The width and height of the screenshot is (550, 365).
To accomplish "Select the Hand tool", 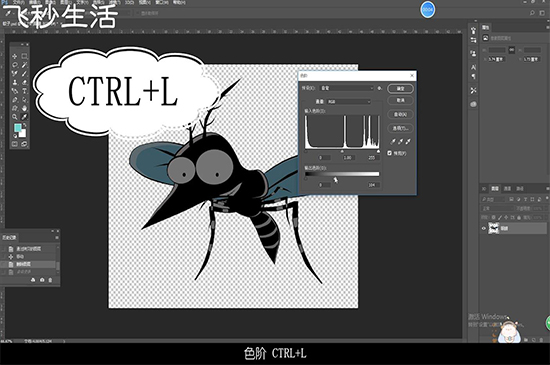I will (24, 108).
